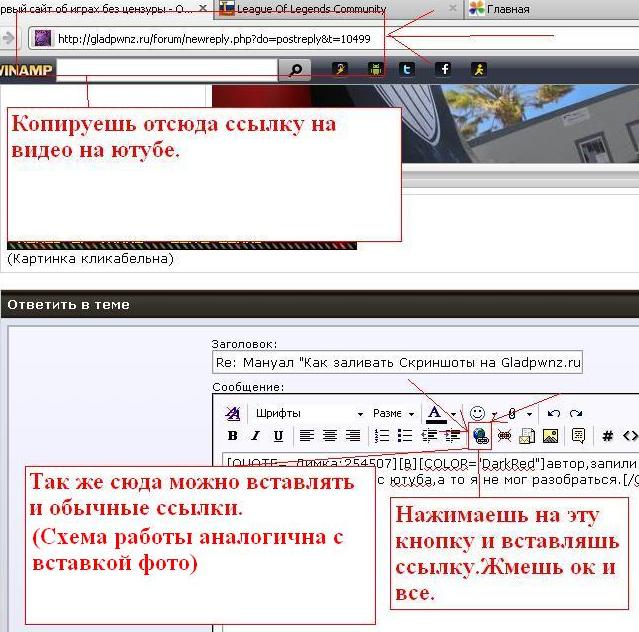The width and height of the screenshot is (639, 632).
Task: Click the Remove Formatting icon in editor
Action: pos(233,414)
